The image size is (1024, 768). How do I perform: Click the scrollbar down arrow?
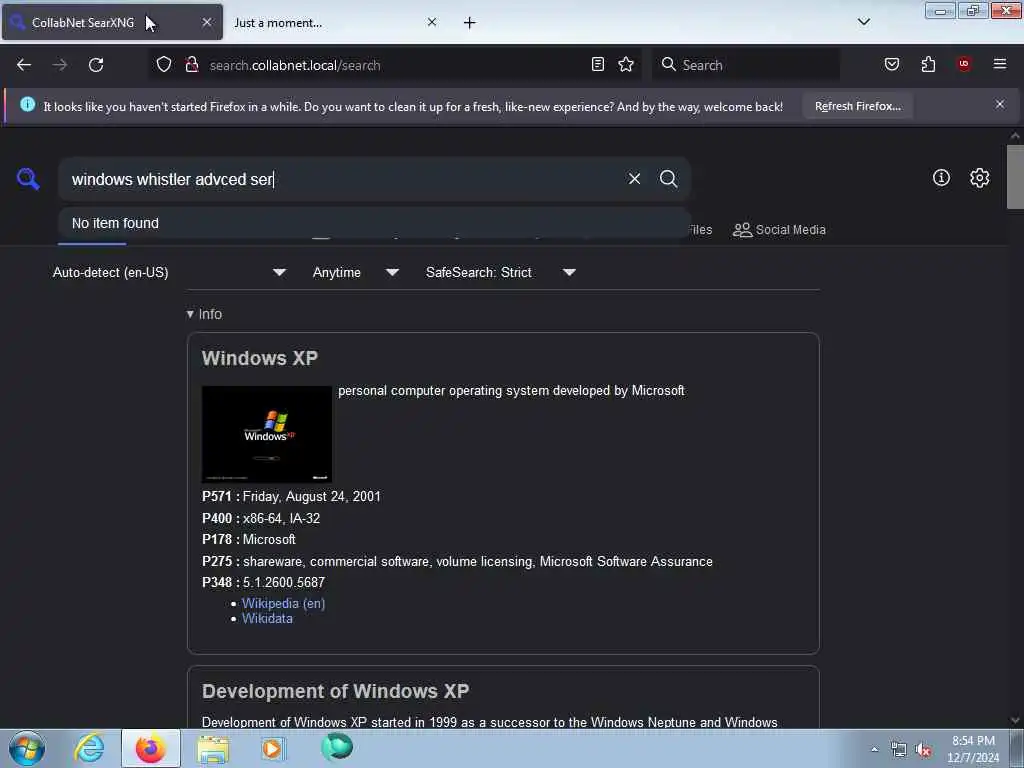(1015, 720)
